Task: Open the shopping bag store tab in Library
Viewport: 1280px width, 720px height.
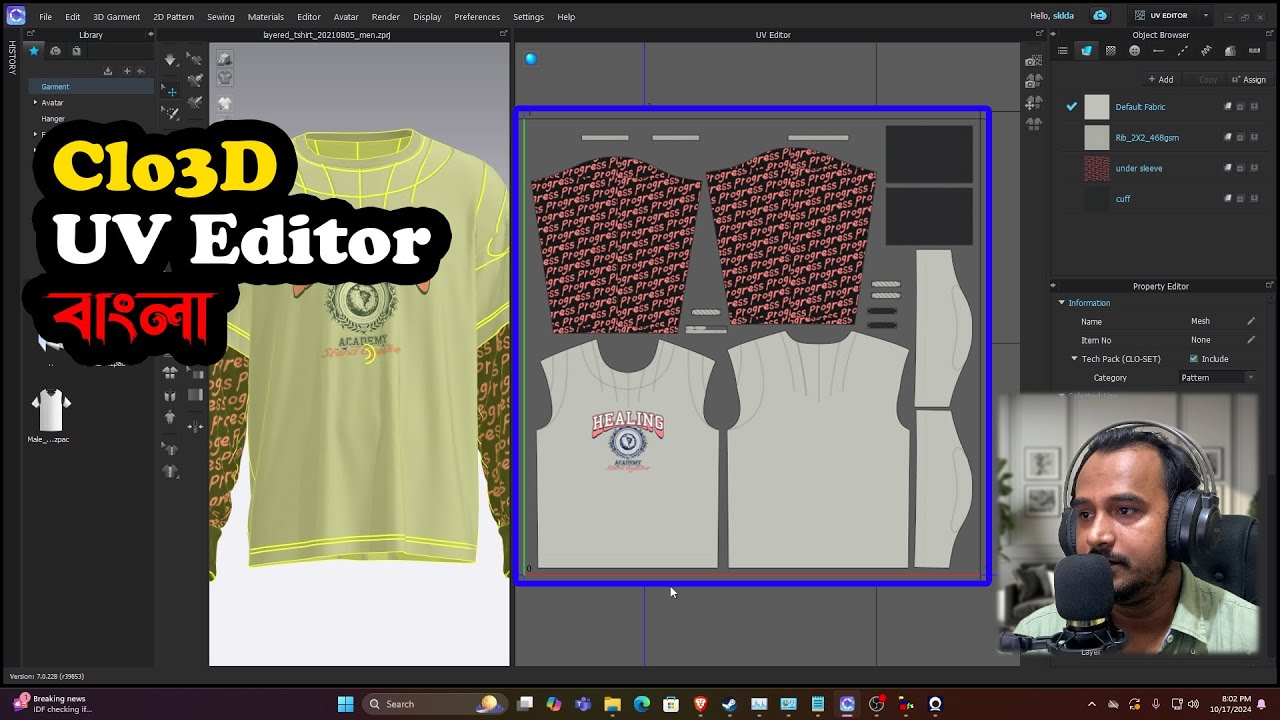Action: pos(76,51)
